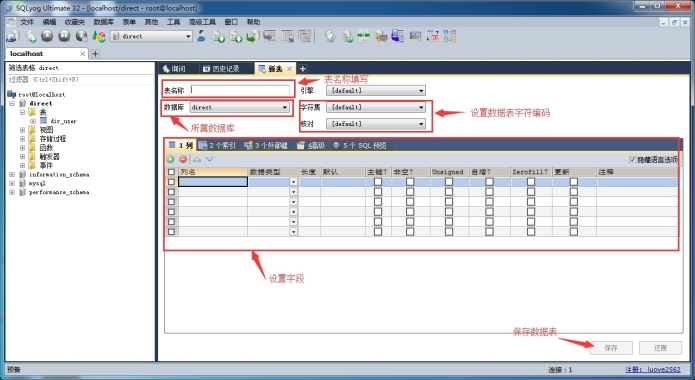Switch to the 5 个 SQL 预览 tab
Image resolution: width=695 pixels, height=380 pixels.
click(x=360, y=145)
